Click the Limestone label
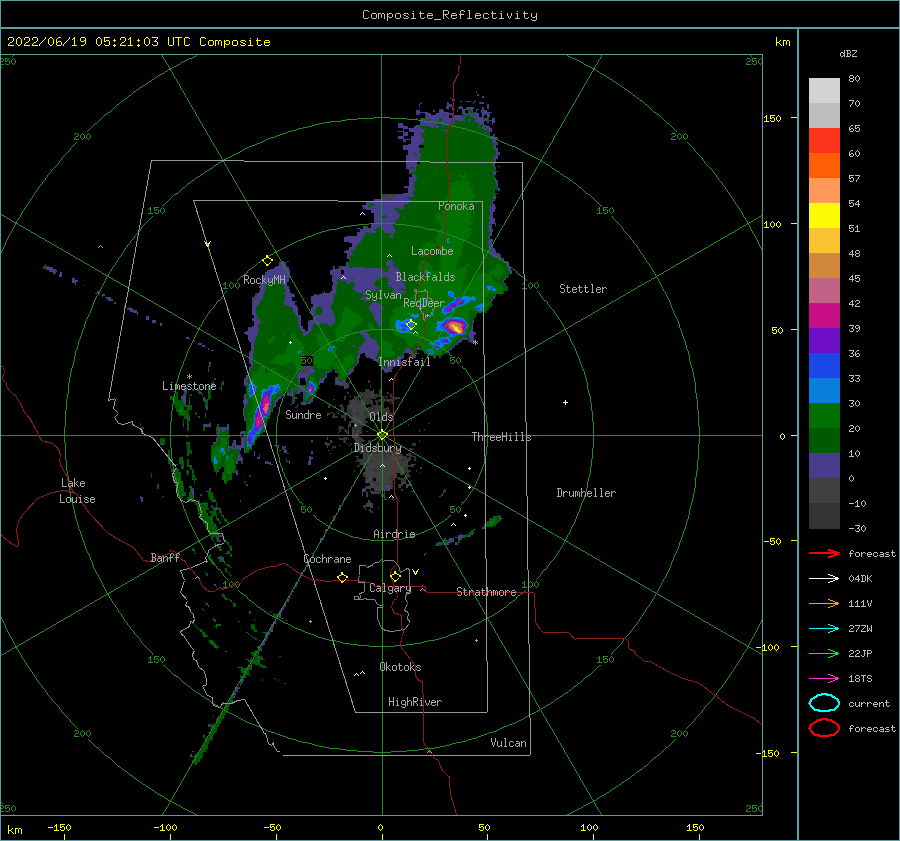900x841 pixels. pyautogui.click(x=189, y=386)
